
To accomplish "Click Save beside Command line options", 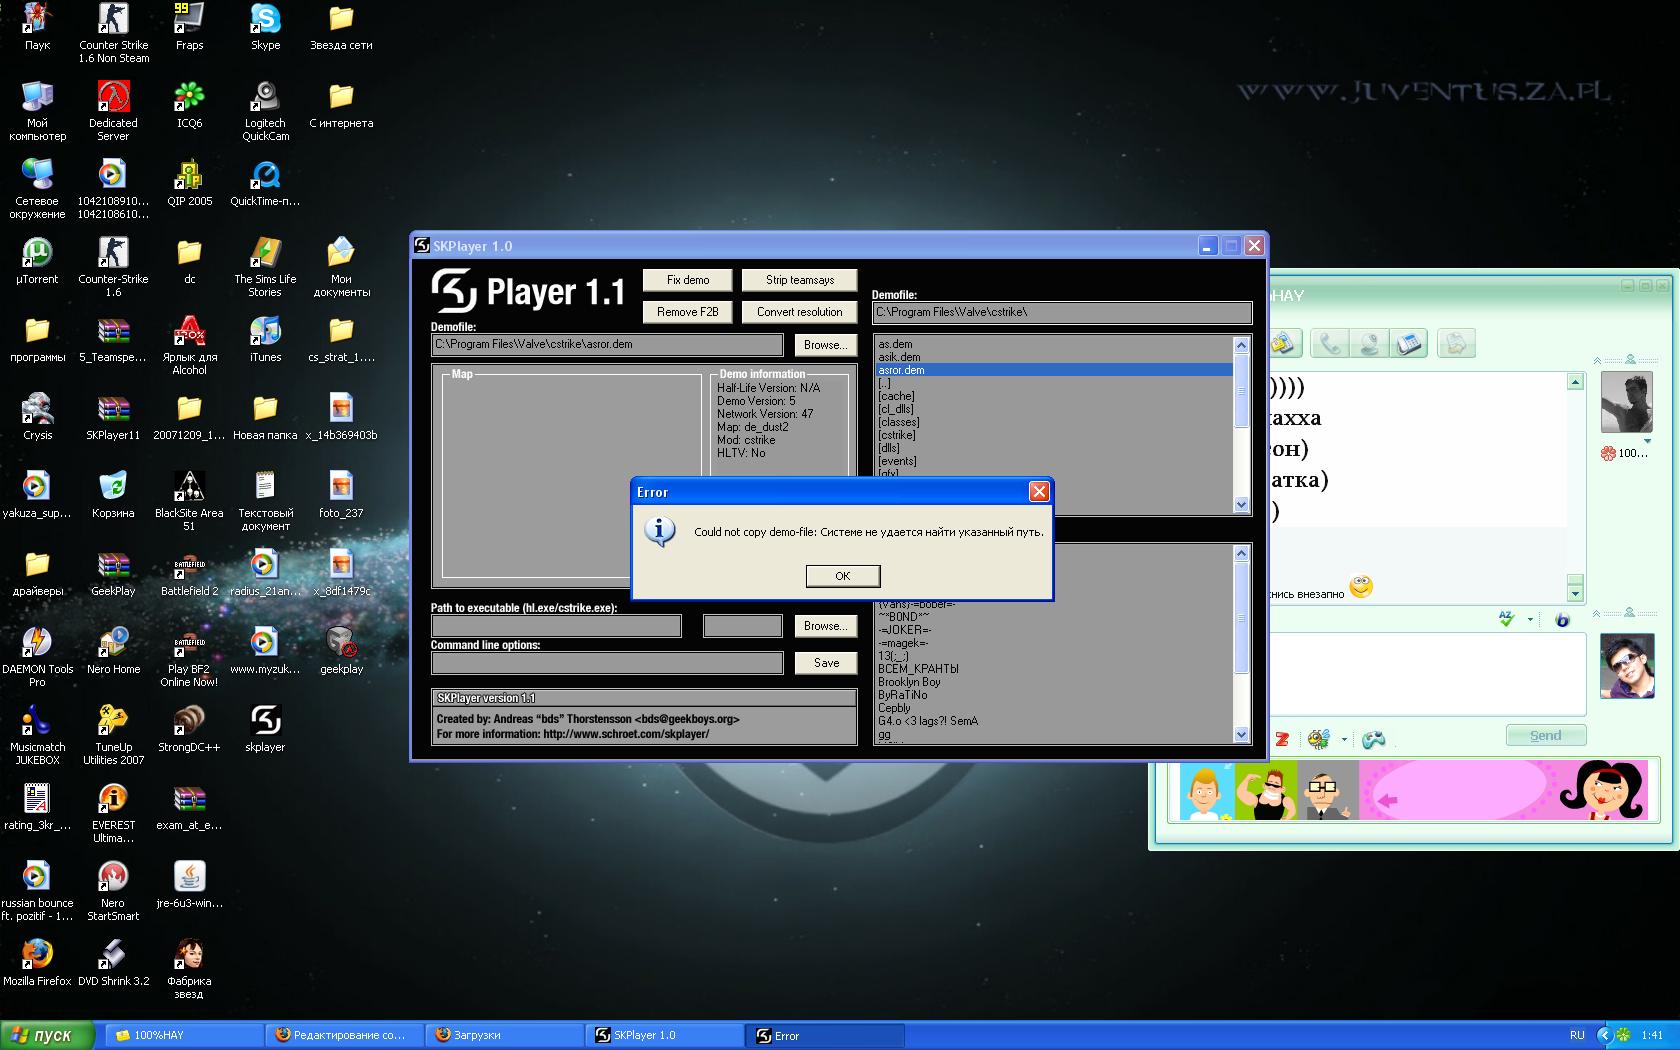I will pos(826,663).
